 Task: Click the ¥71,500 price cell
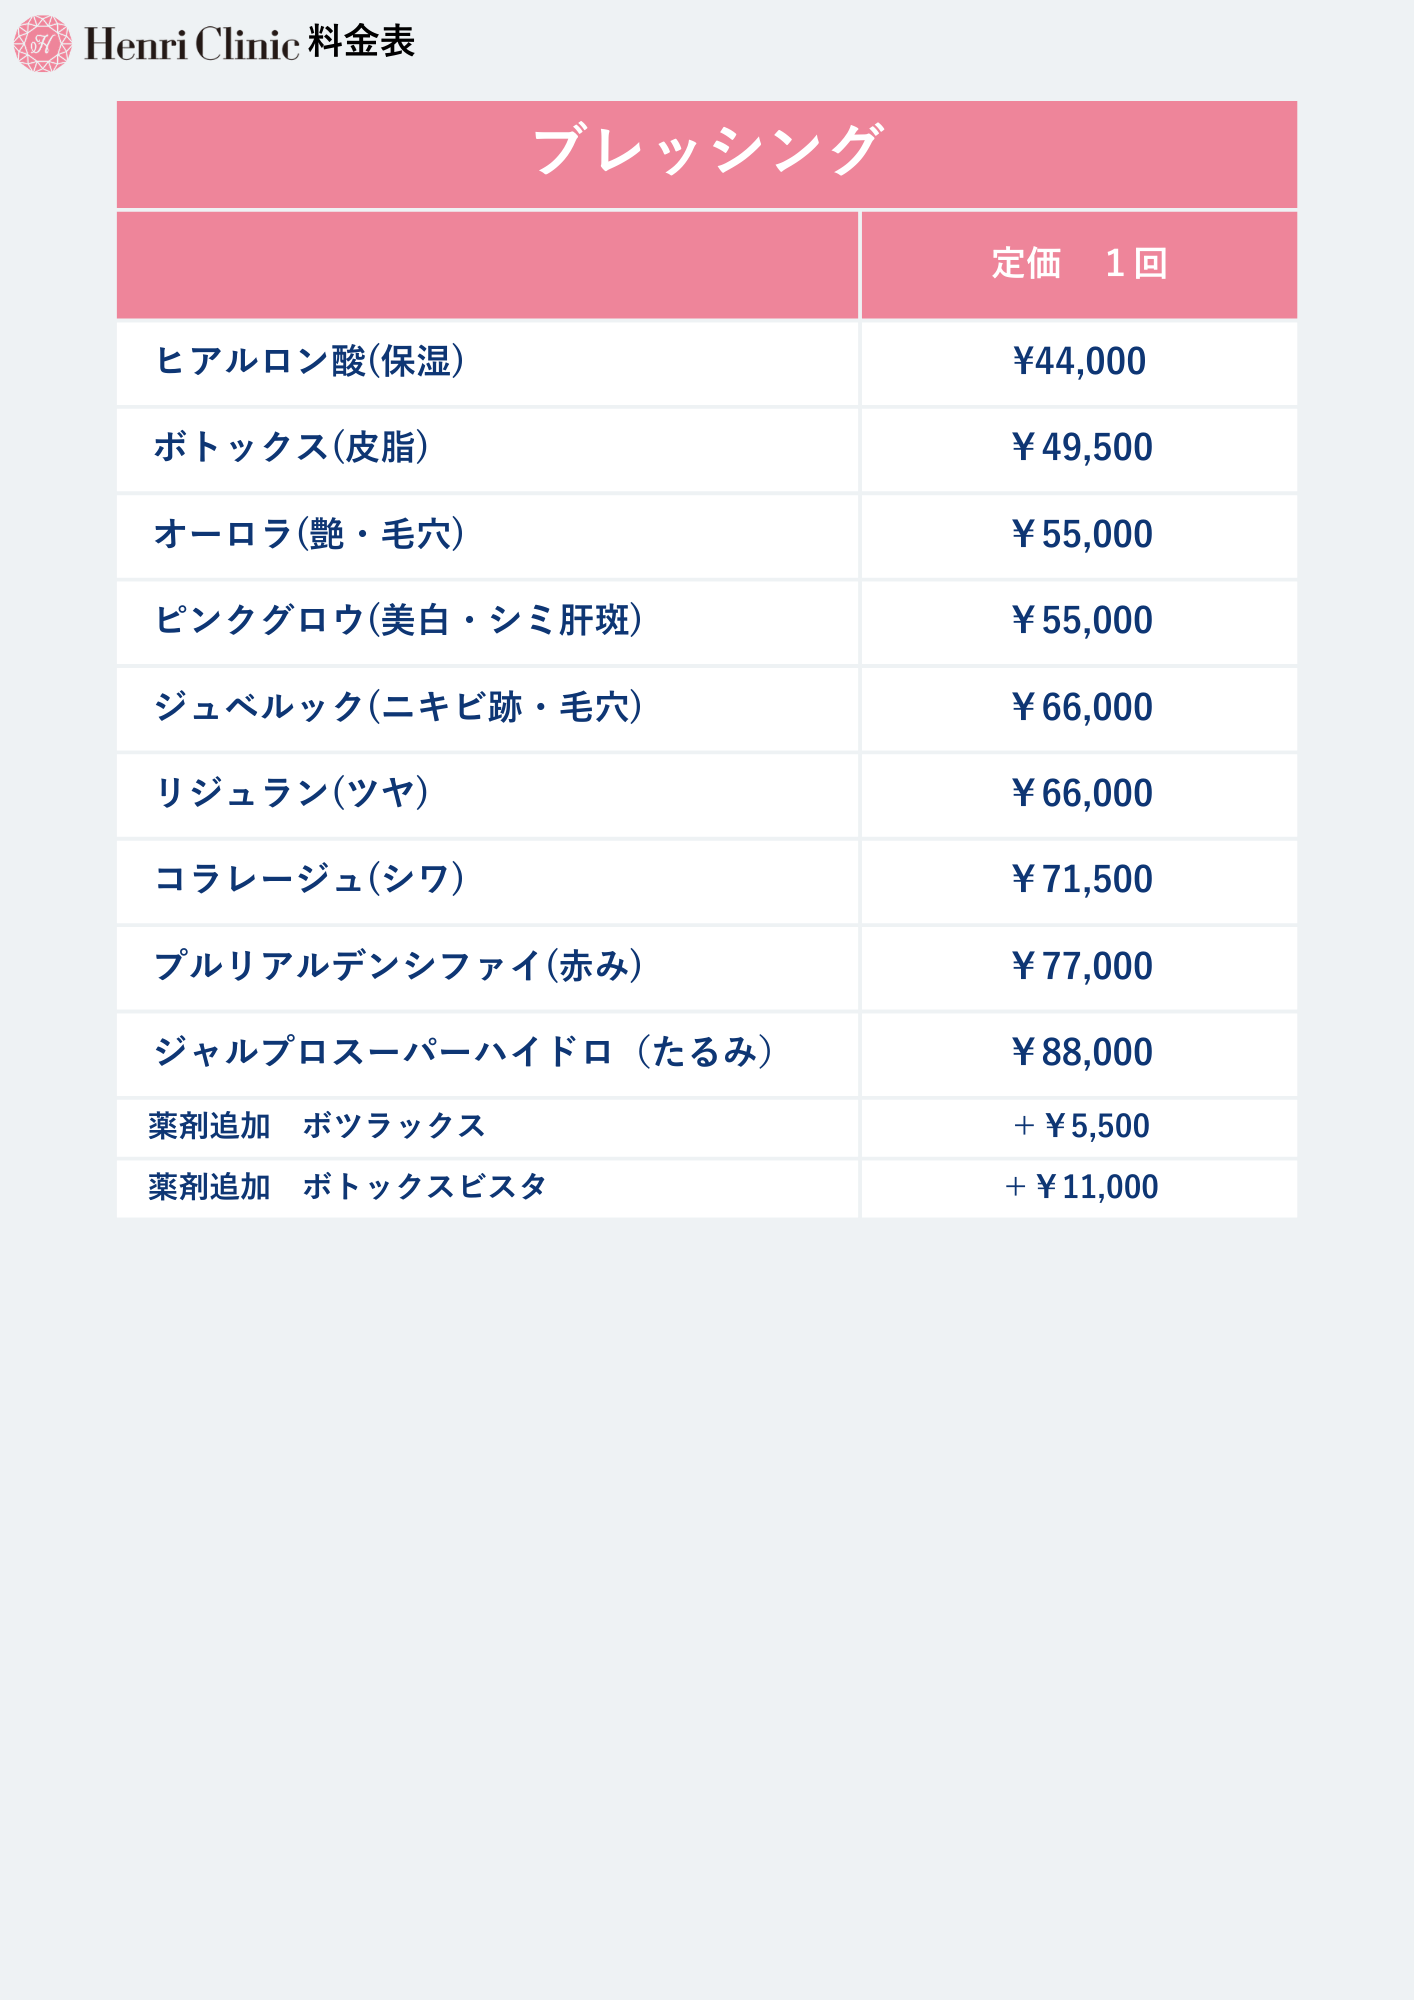point(1080,880)
